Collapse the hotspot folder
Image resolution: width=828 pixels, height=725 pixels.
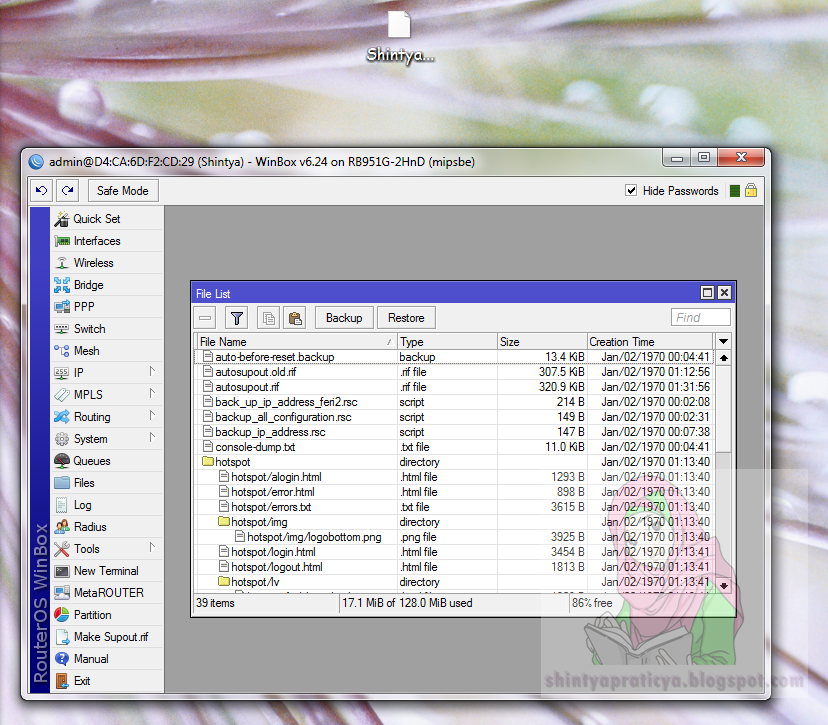click(208, 462)
